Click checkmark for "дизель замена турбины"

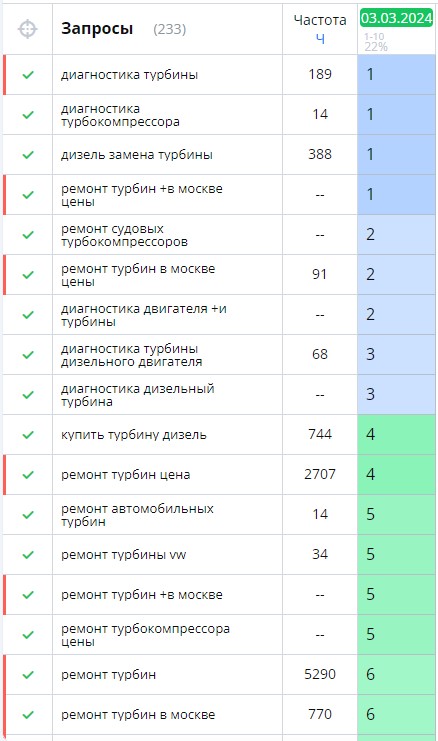tap(28, 155)
